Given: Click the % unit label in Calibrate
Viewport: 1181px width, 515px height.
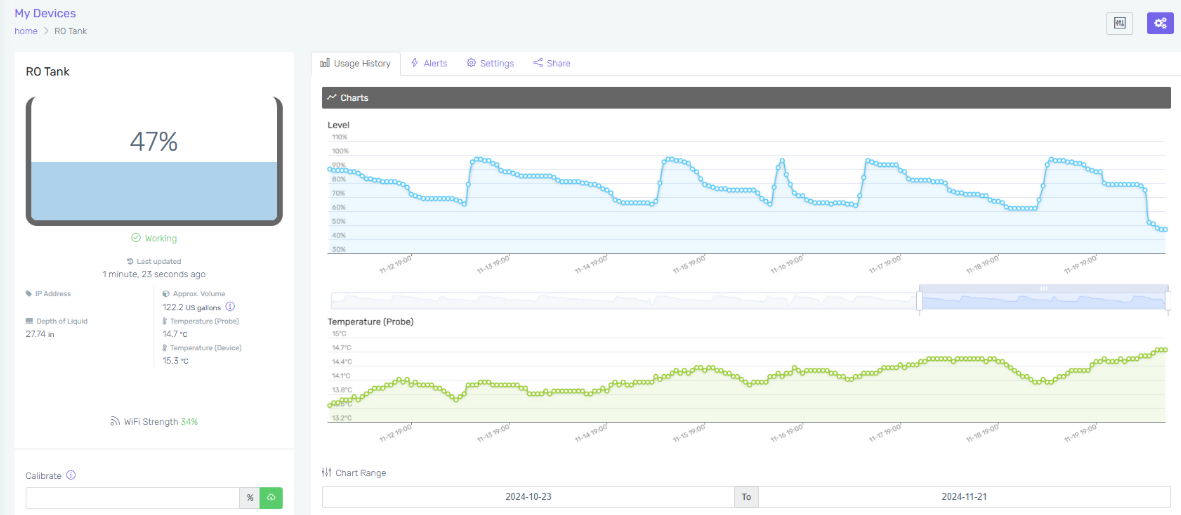Looking at the screenshot, I should (250, 498).
